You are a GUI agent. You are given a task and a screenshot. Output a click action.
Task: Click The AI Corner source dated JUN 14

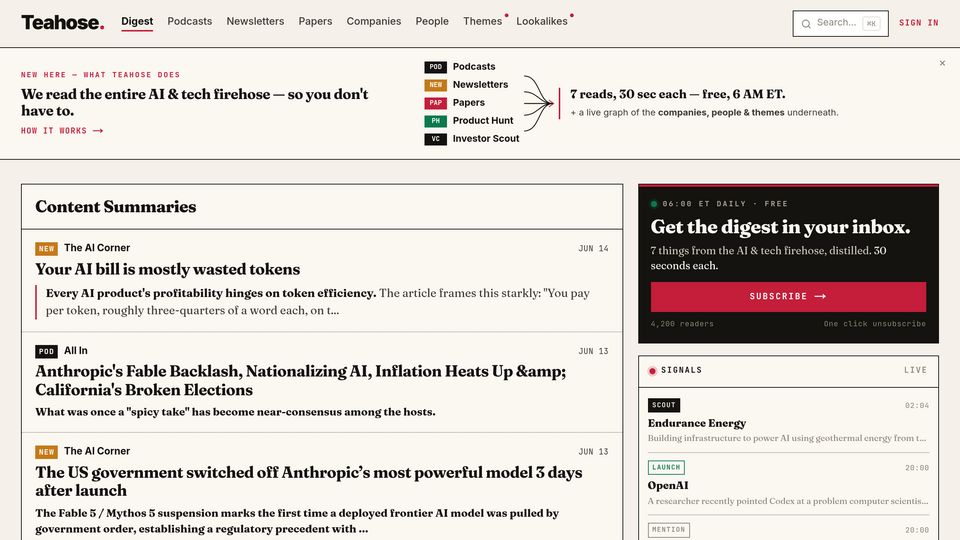97,248
